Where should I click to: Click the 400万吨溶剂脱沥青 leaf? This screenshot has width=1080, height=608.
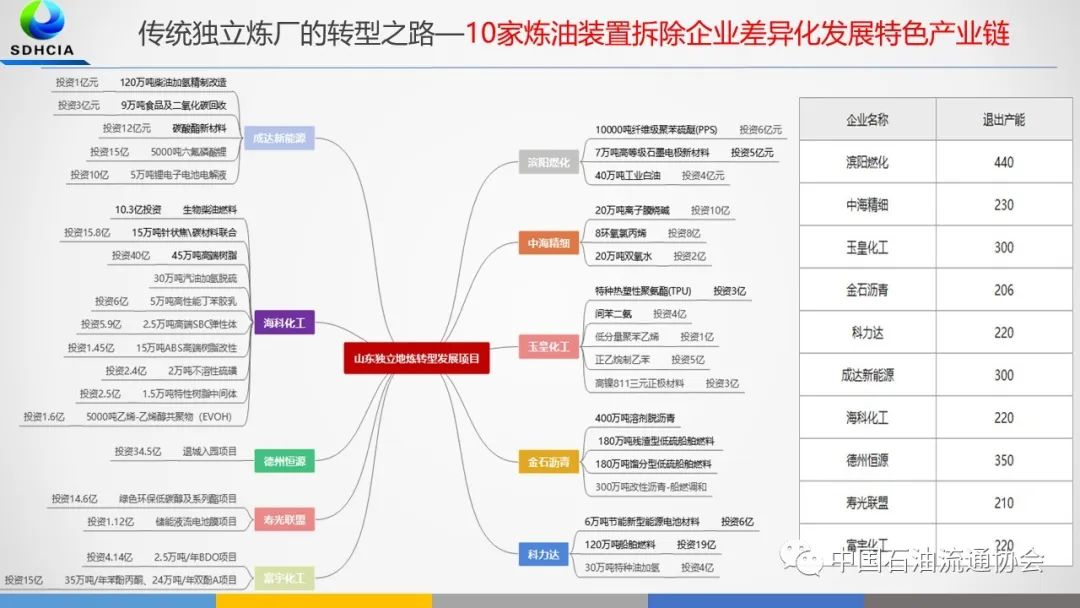(x=635, y=418)
